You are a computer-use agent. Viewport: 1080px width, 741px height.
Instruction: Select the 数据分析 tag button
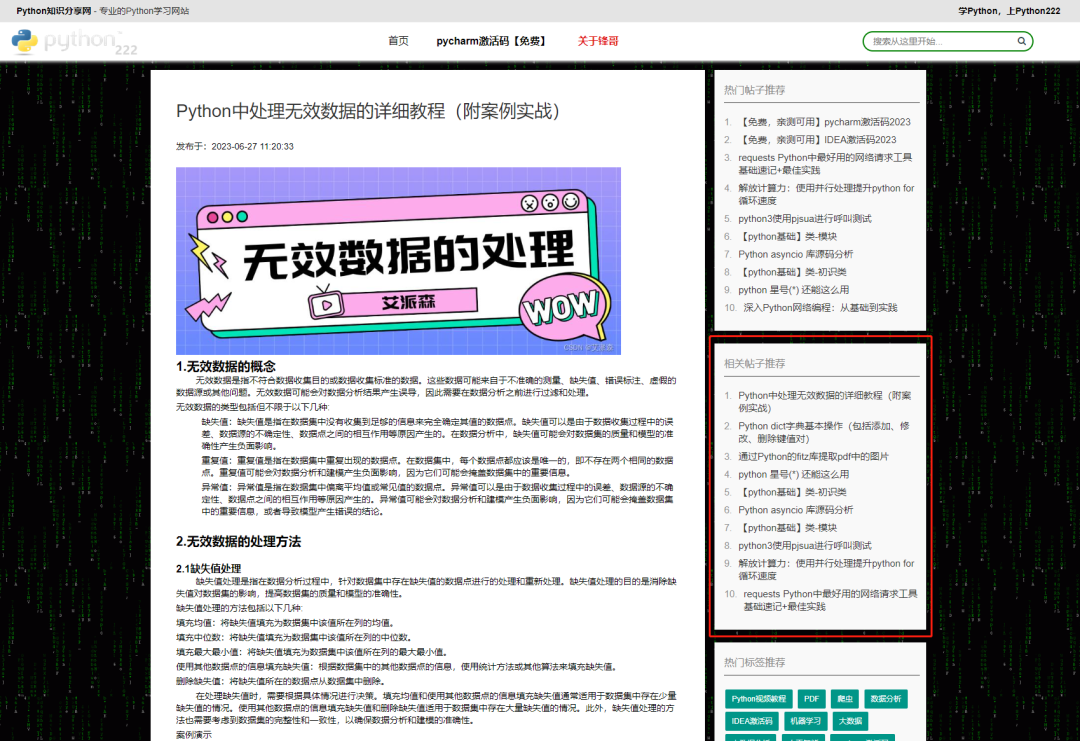[886, 698]
